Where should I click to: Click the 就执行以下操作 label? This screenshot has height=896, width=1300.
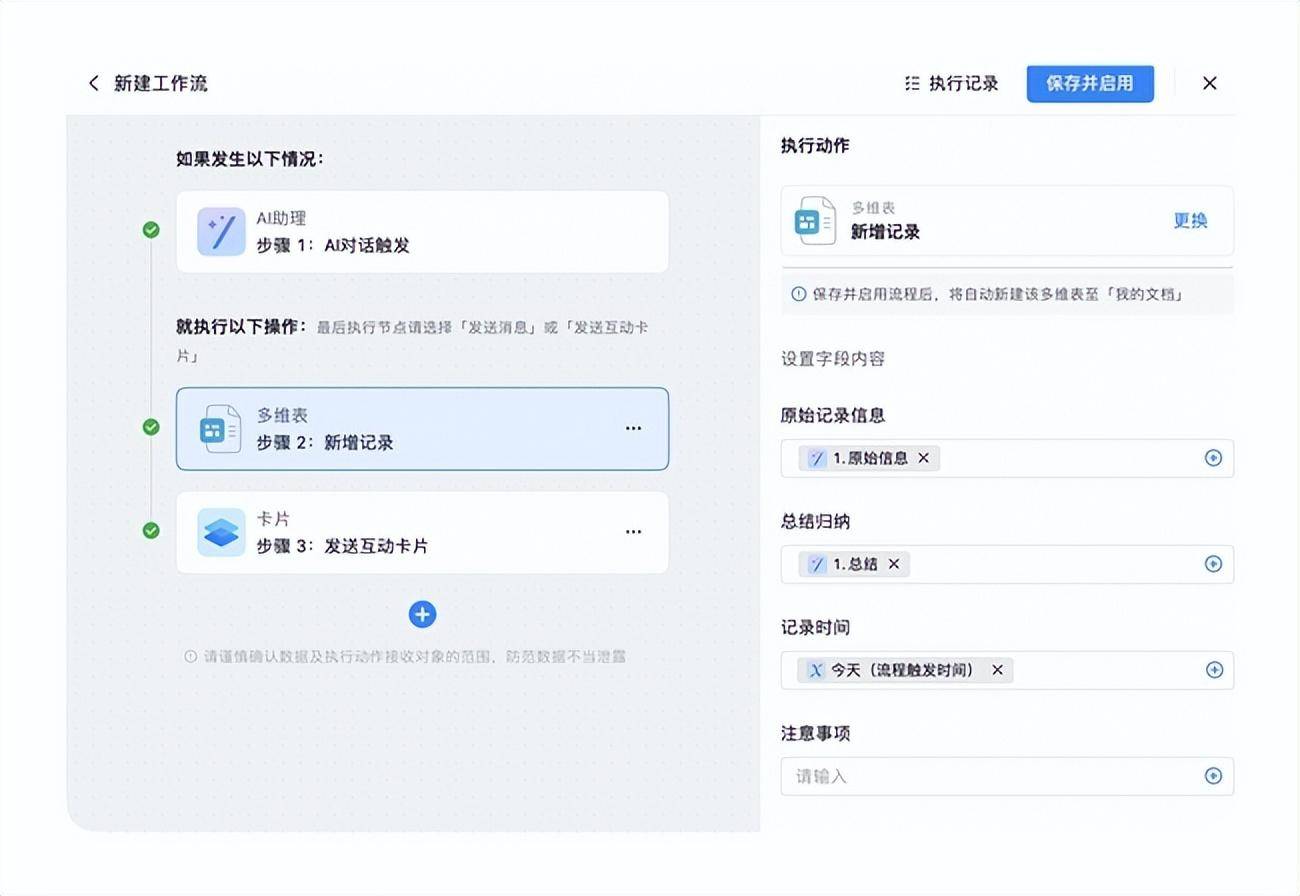point(241,327)
